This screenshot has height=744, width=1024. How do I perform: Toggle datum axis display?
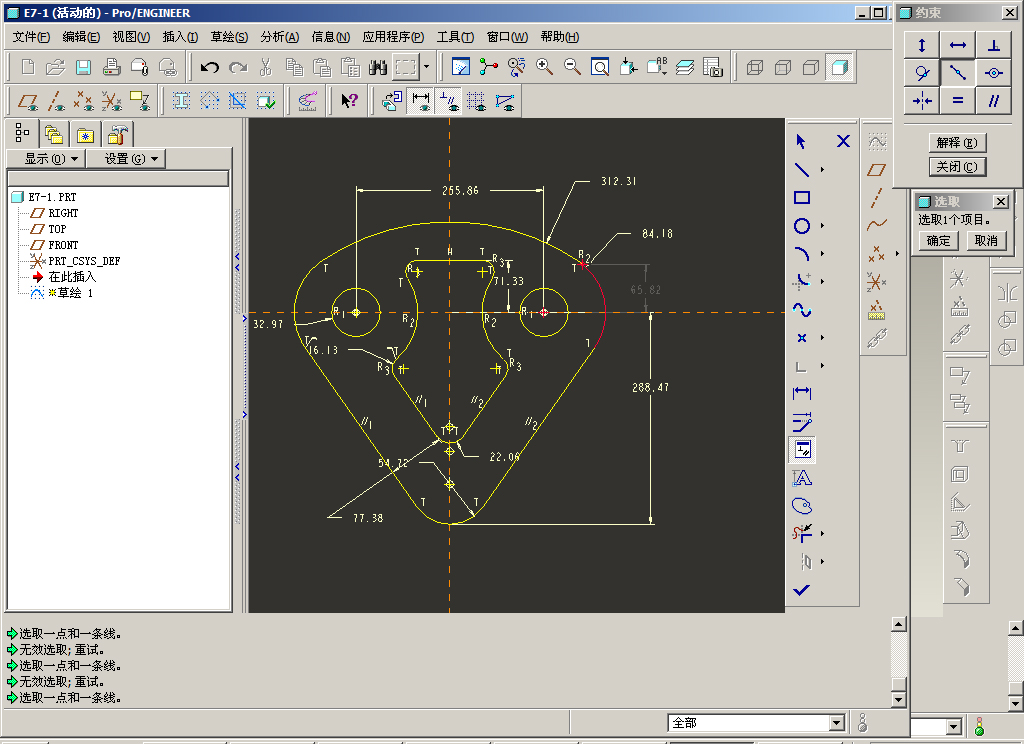(56, 101)
